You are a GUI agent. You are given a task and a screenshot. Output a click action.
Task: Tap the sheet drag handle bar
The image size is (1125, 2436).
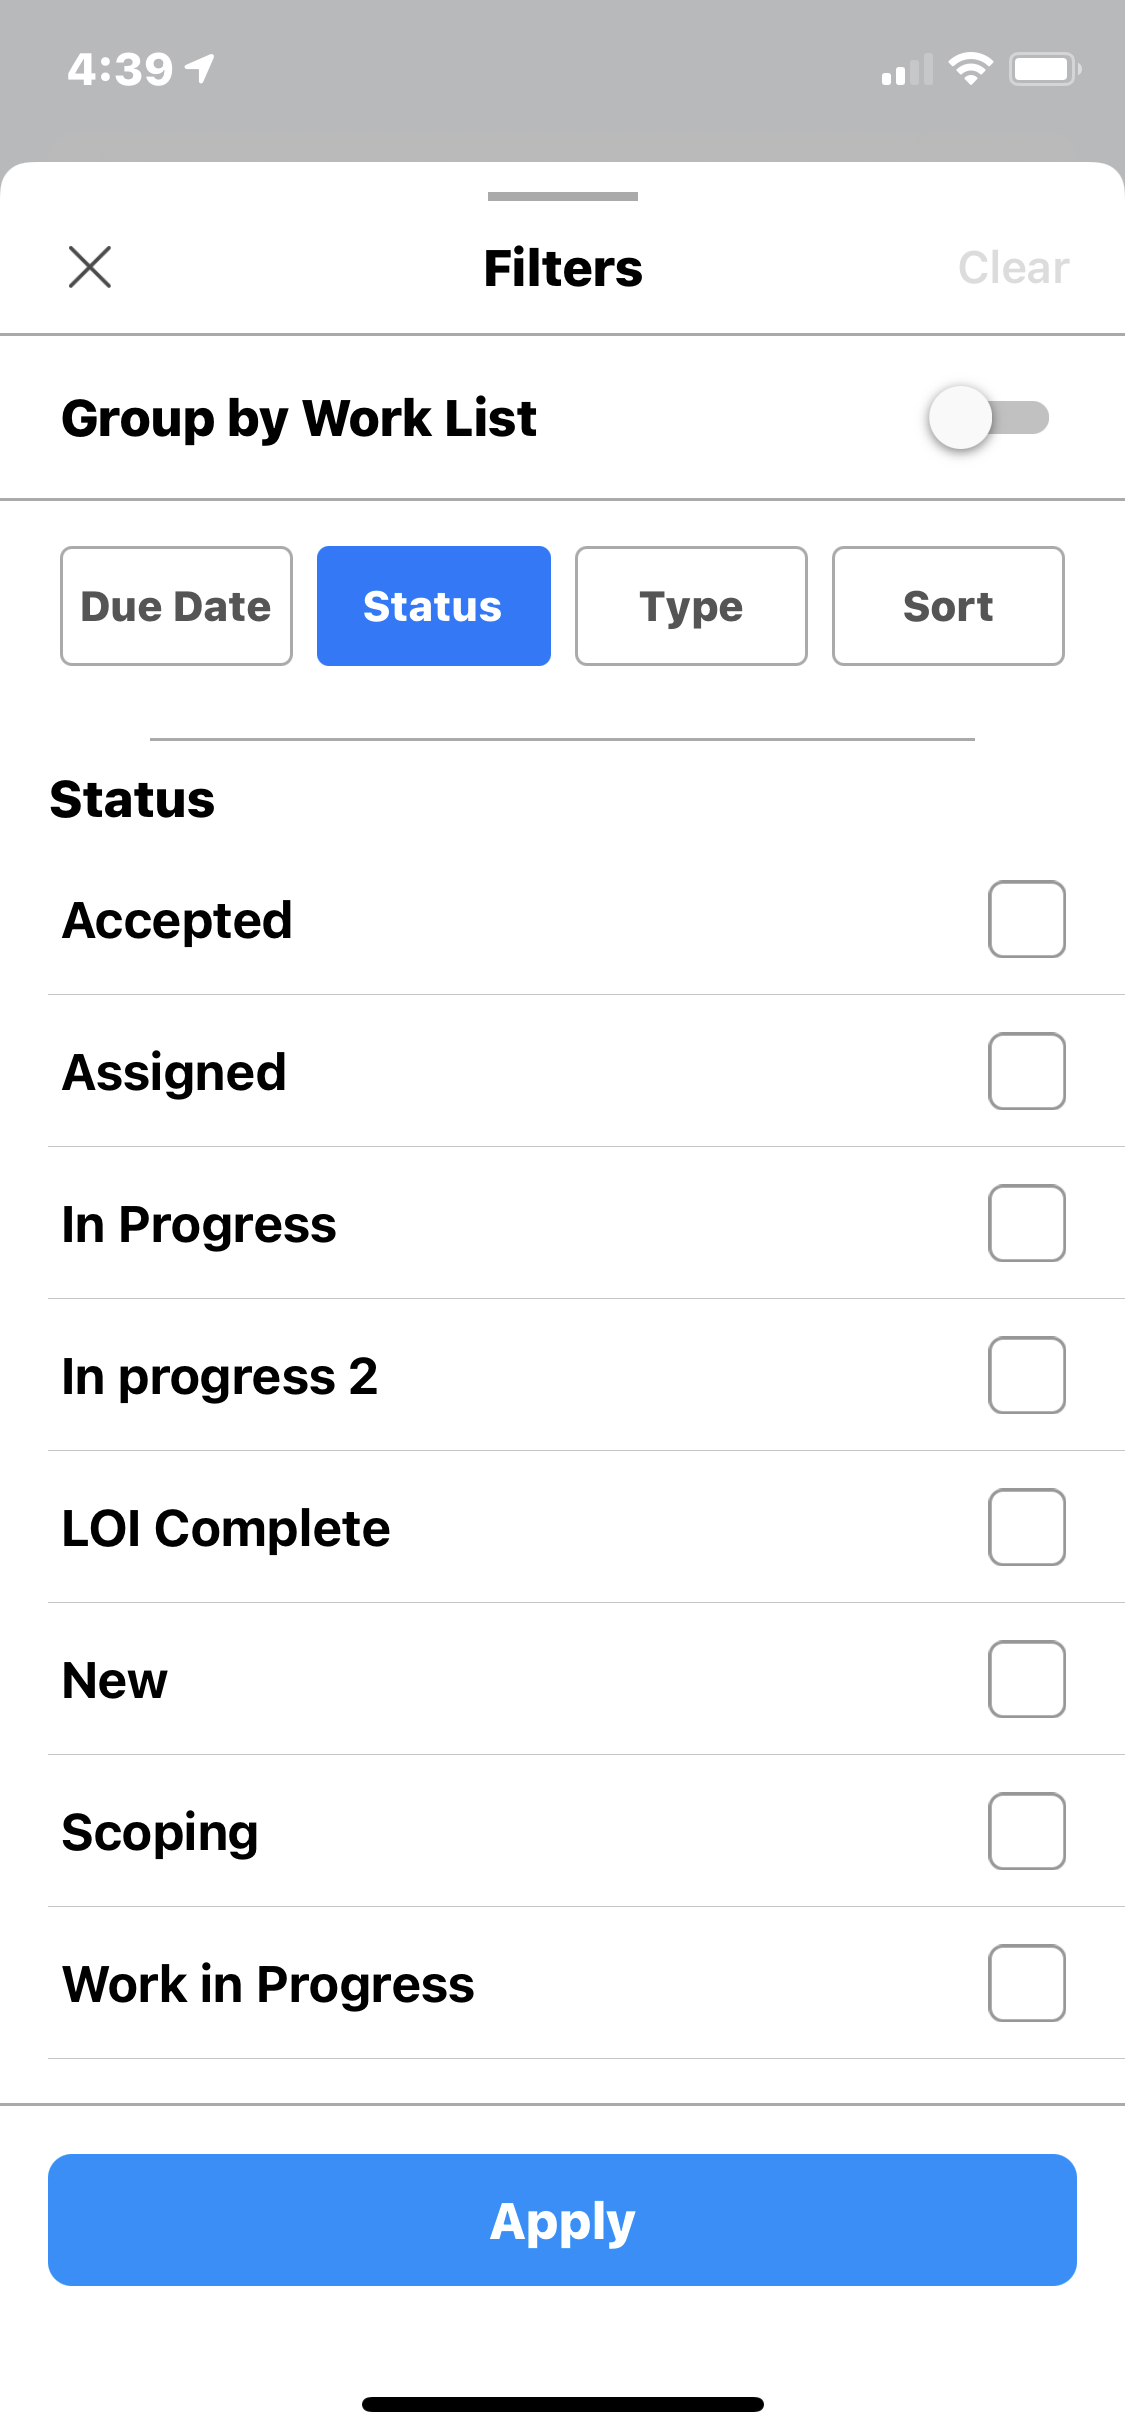[562, 197]
